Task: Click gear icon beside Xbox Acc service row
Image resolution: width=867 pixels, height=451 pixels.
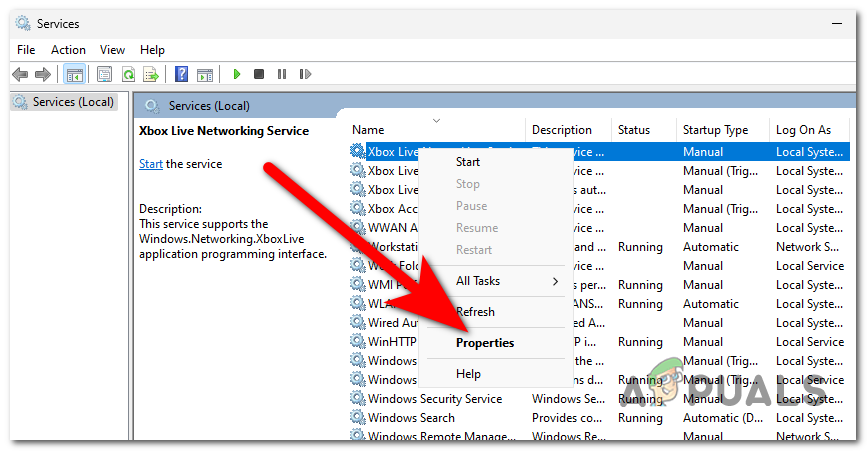Action: [x=358, y=208]
